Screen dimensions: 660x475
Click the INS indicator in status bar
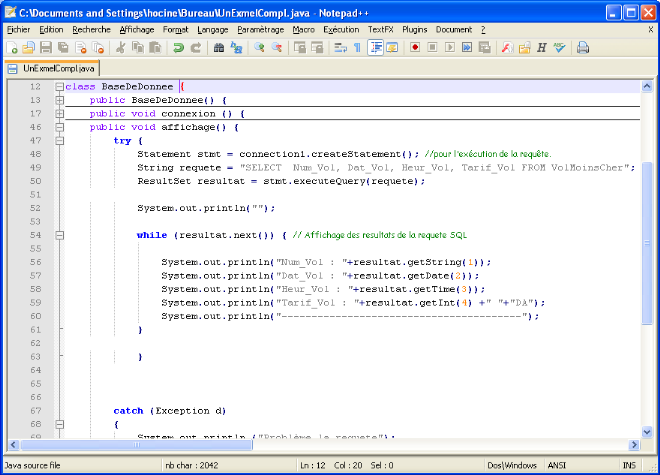click(x=629, y=466)
